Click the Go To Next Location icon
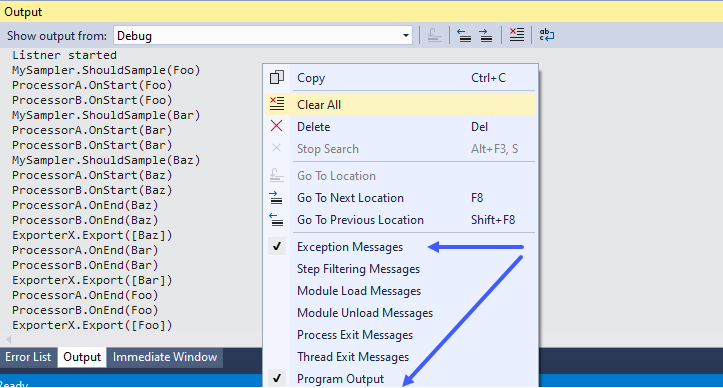The height and width of the screenshot is (388, 723). pos(276,198)
